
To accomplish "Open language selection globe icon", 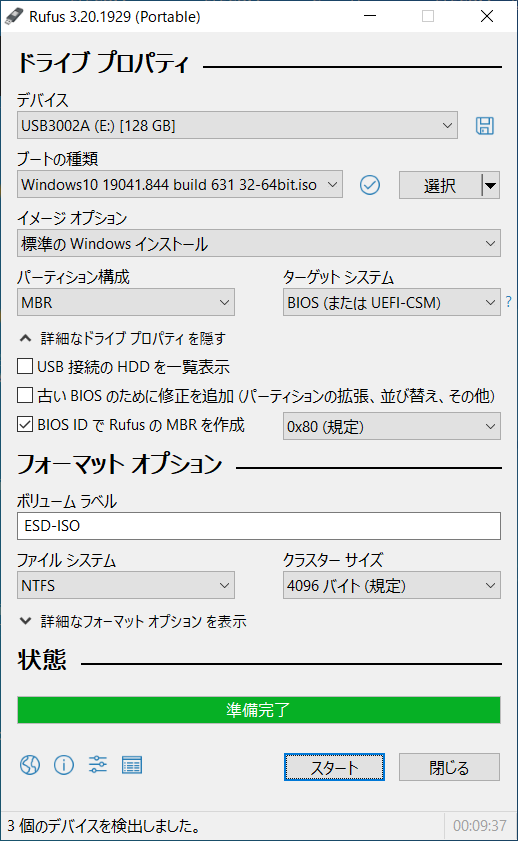I will pos(30,765).
